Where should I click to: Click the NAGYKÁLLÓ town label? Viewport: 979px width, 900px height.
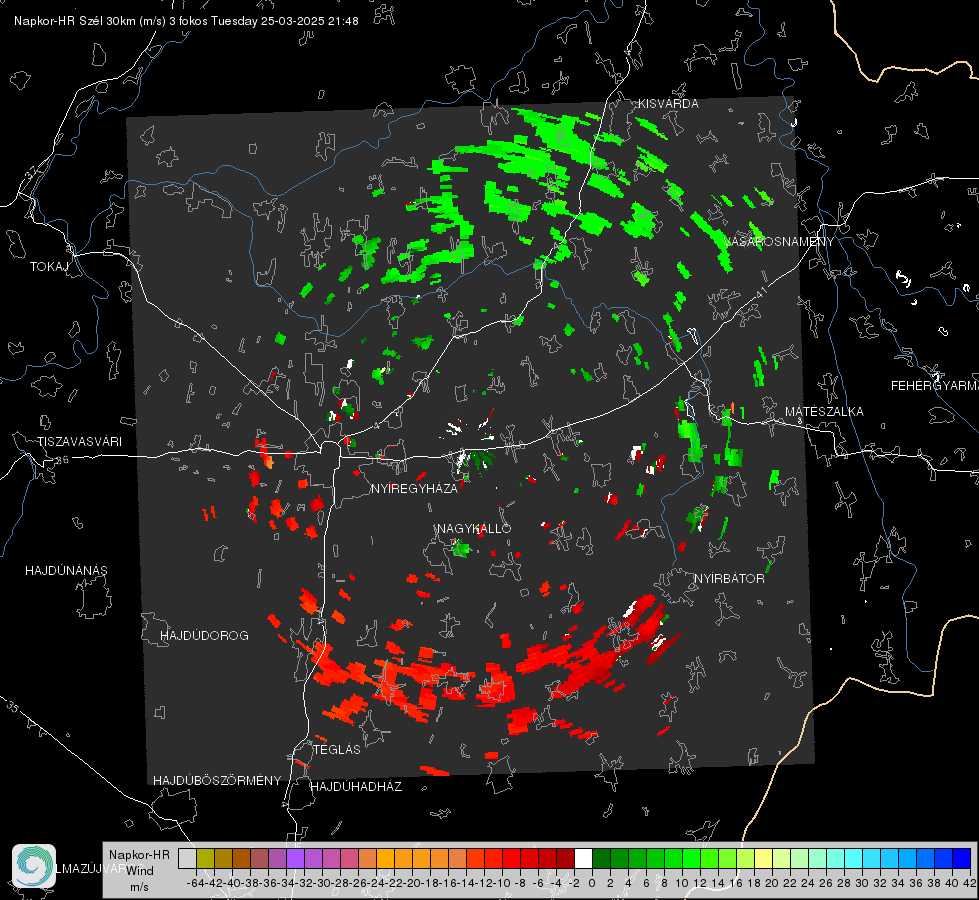(x=474, y=528)
